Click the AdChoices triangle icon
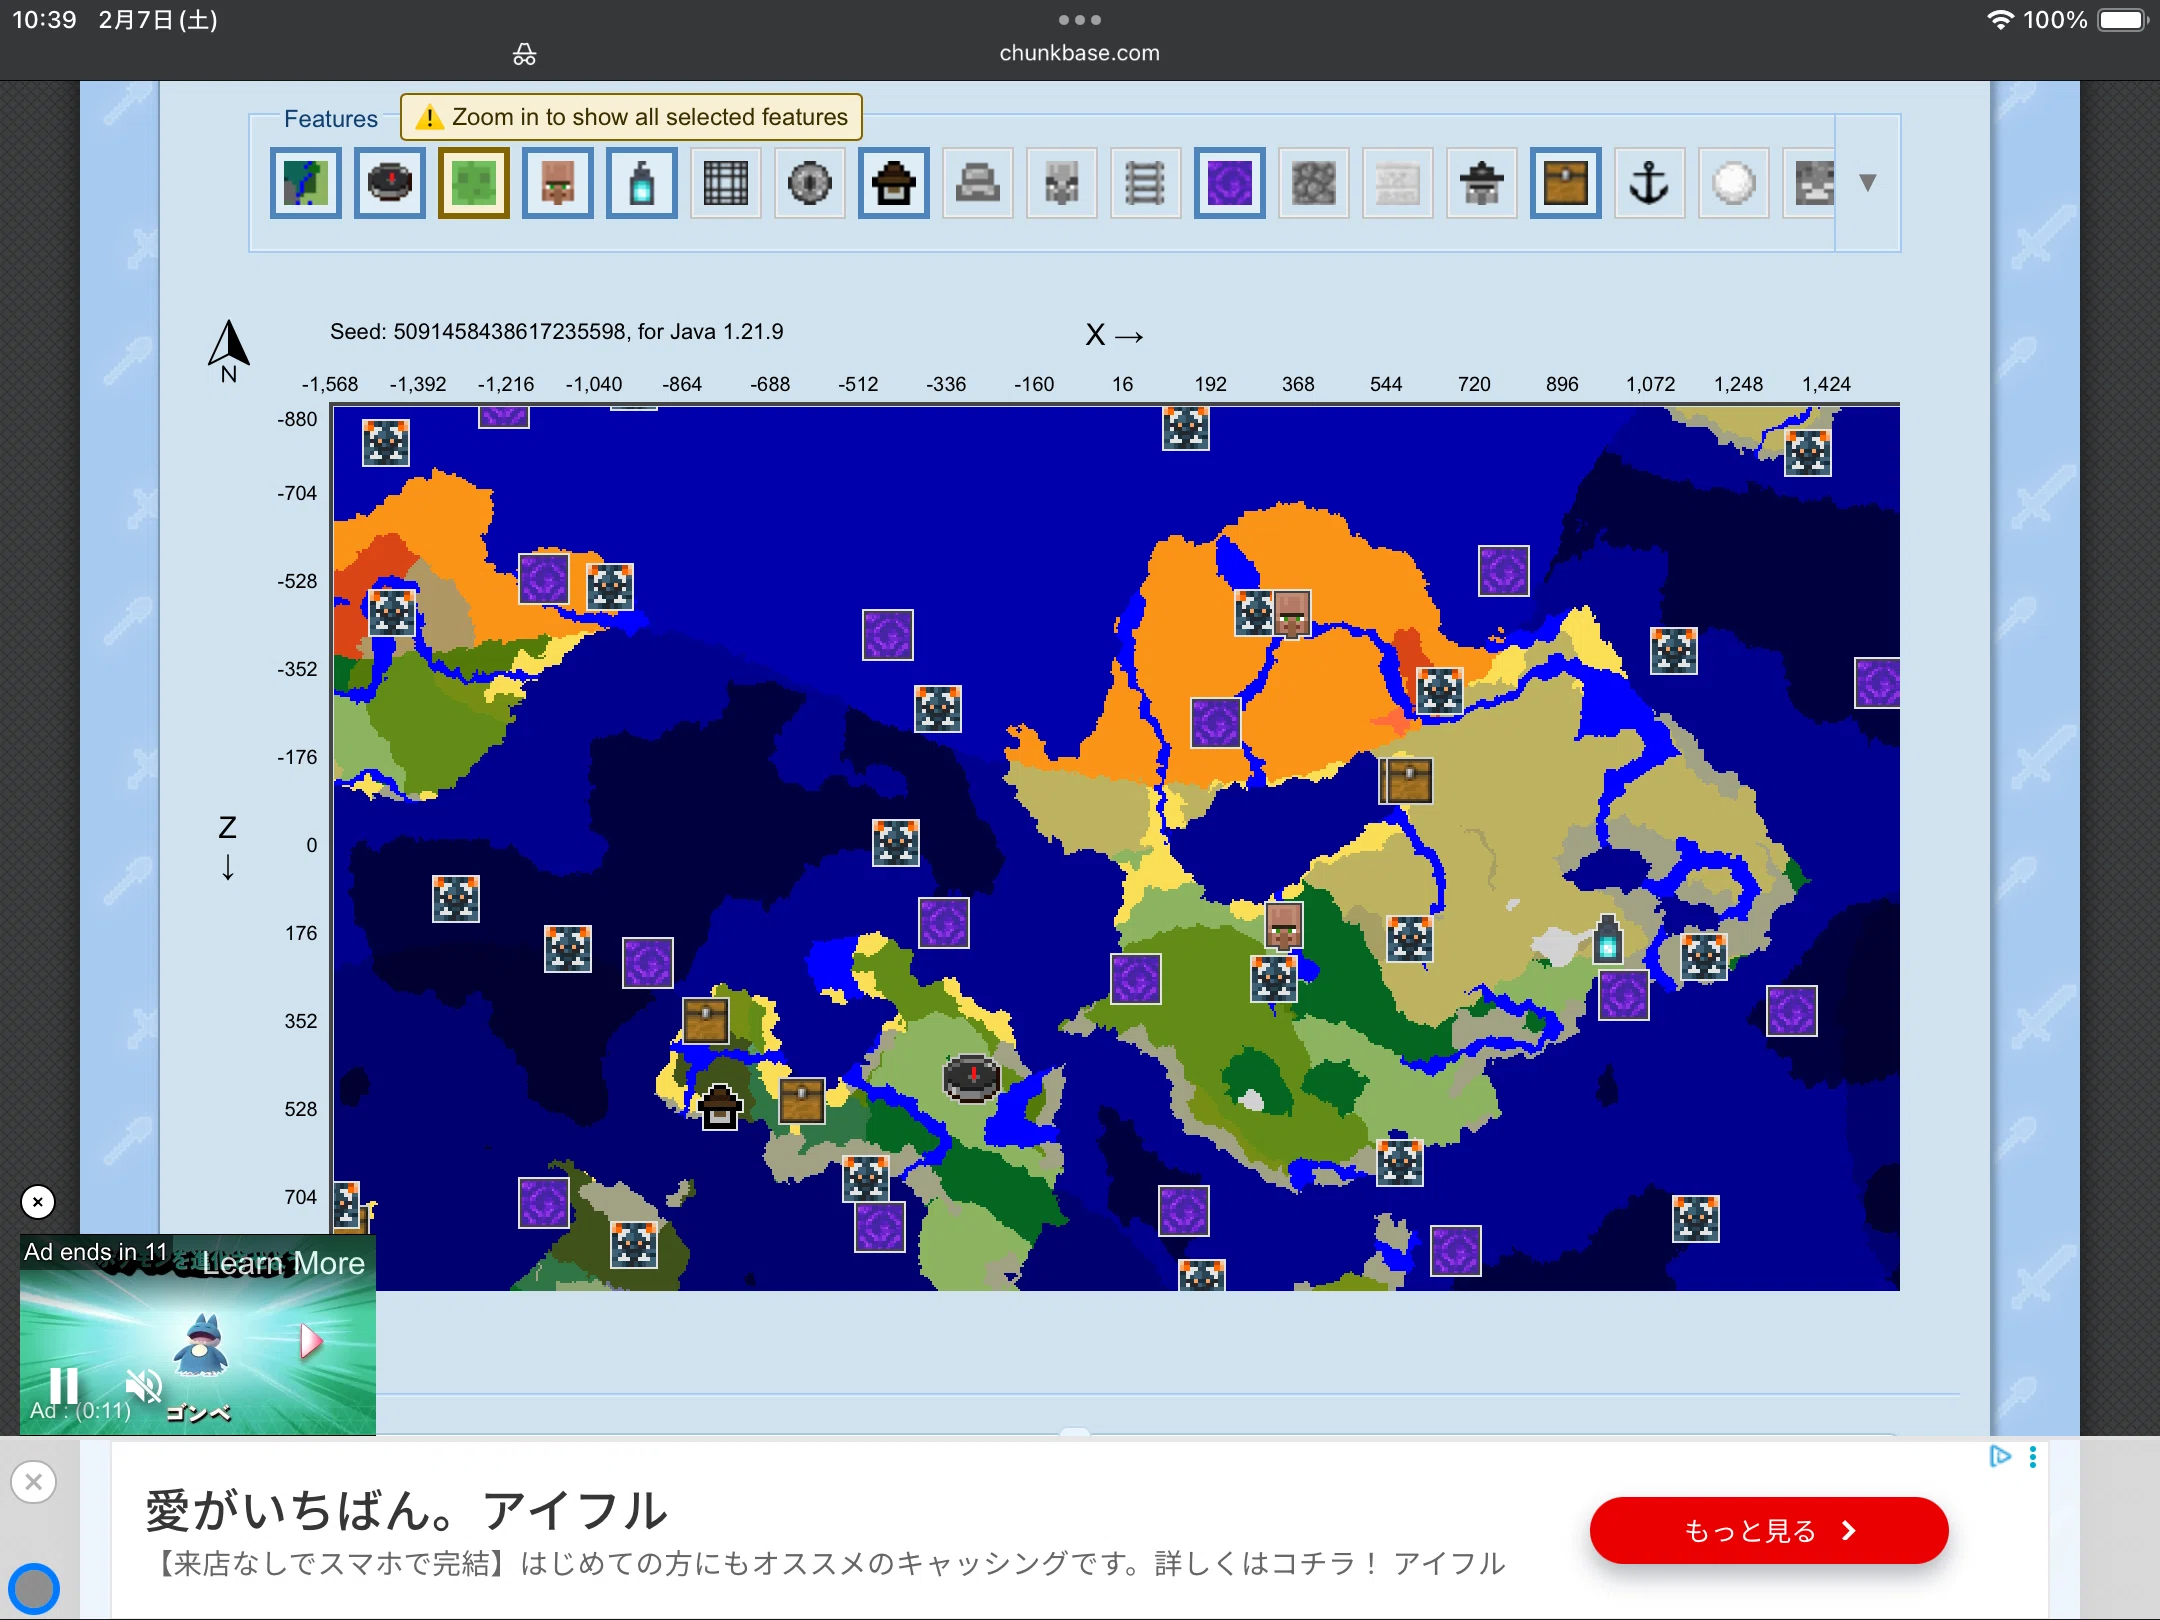Image resolution: width=2160 pixels, height=1620 pixels. (x=2000, y=1457)
